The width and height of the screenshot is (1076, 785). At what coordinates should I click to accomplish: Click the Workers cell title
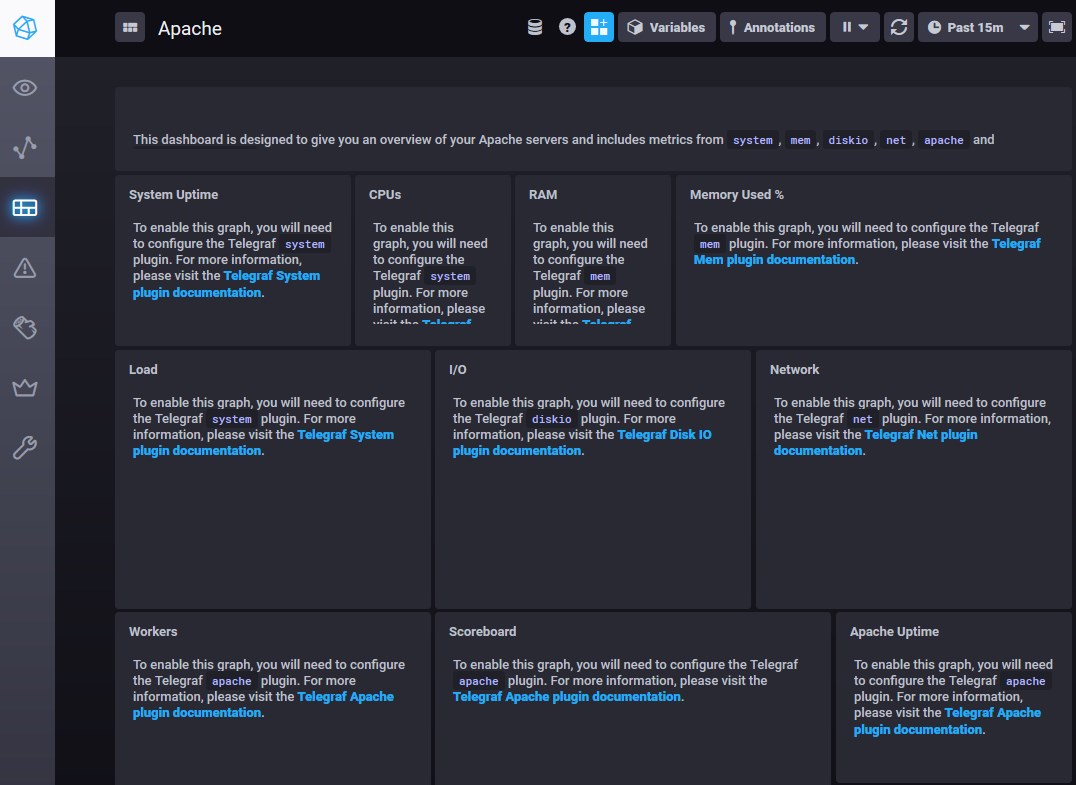153,632
